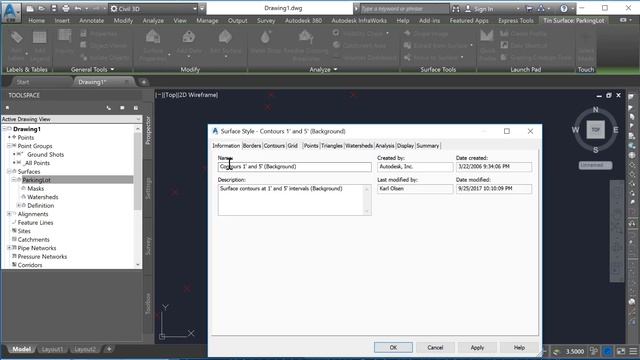Click the Print icon in quick access toolbar
This screenshot has height=360, width=640.
66,8
